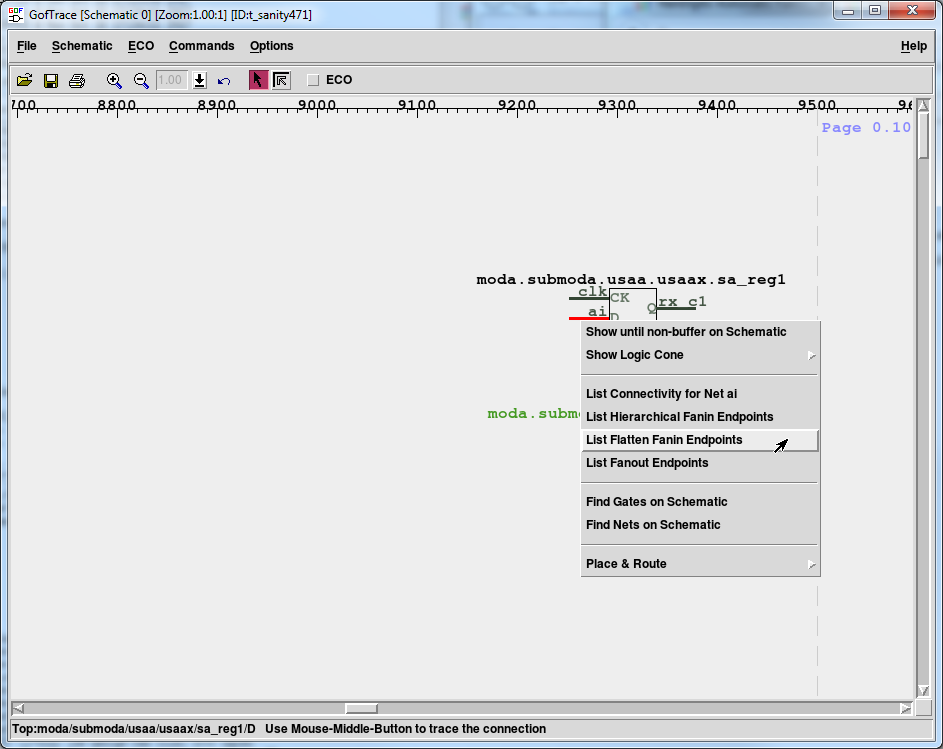Image resolution: width=943 pixels, height=749 pixels.
Task: Click the boxed diagonal arrow tool icon
Action: pos(281,80)
